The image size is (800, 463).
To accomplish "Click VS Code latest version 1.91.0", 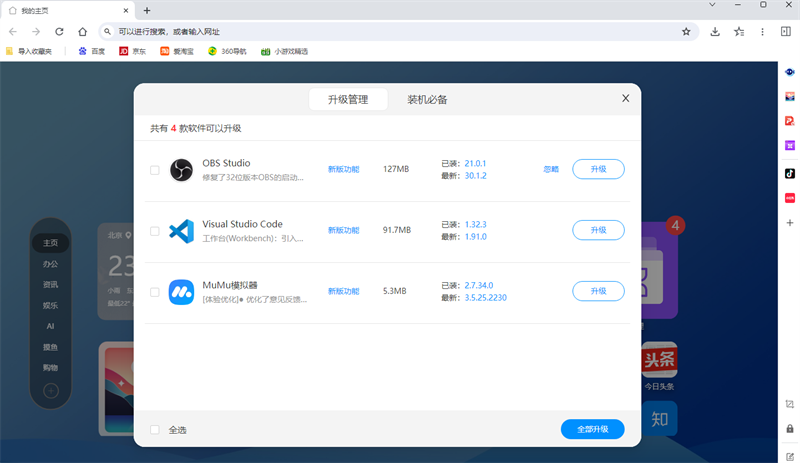I will (476, 236).
